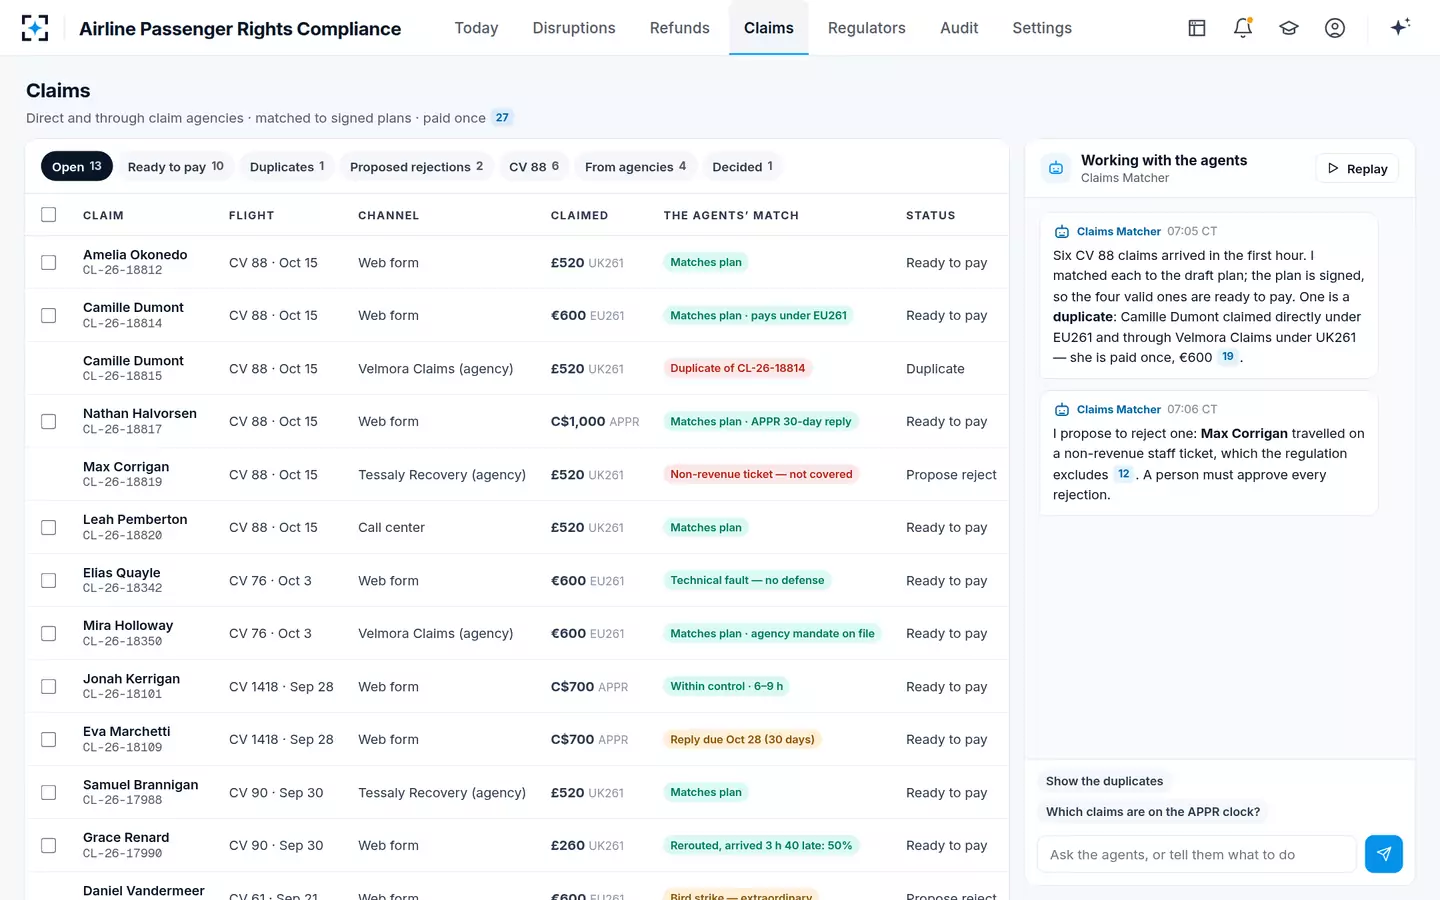This screenshot has width=1440, height=900.
Task: Click 'Reply due Oct 28 (30 days)' badge
Action: tap(743, 739)
